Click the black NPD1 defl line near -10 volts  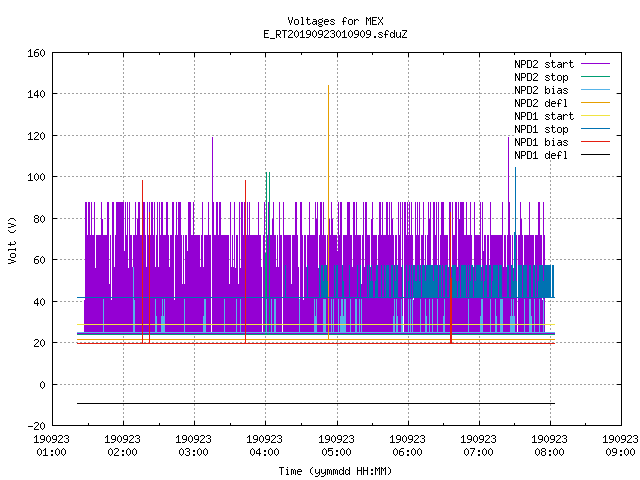click(316, 403)
